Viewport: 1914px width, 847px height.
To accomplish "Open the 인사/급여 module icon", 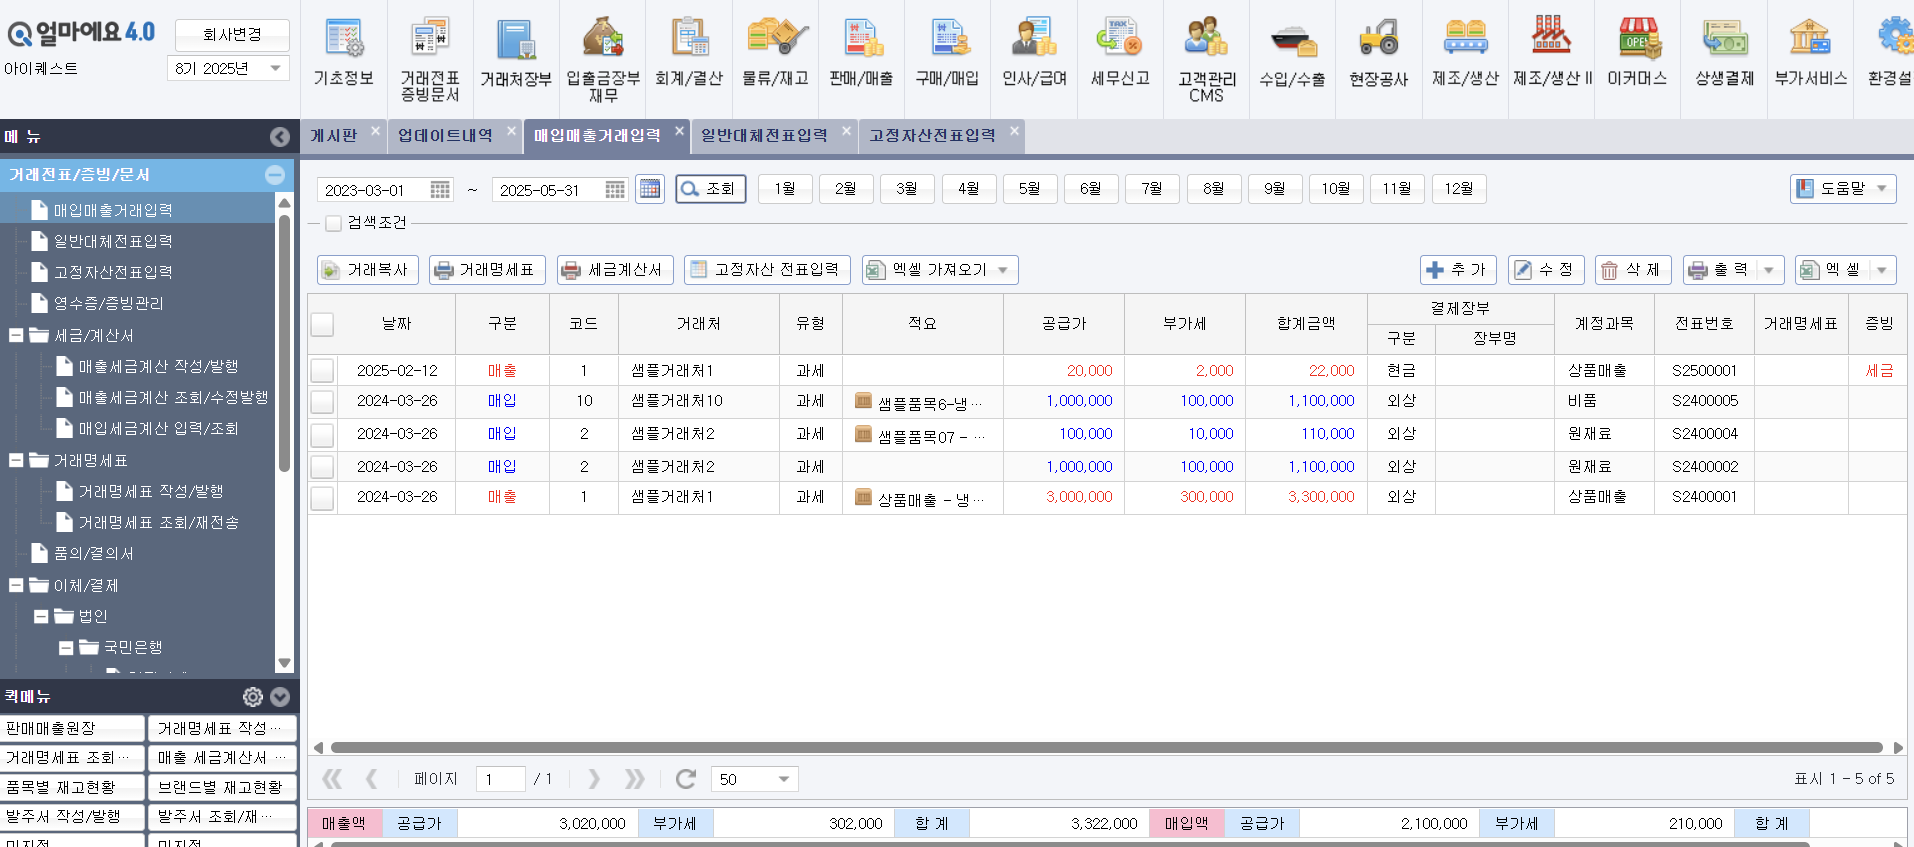I will pos(1034,52).
